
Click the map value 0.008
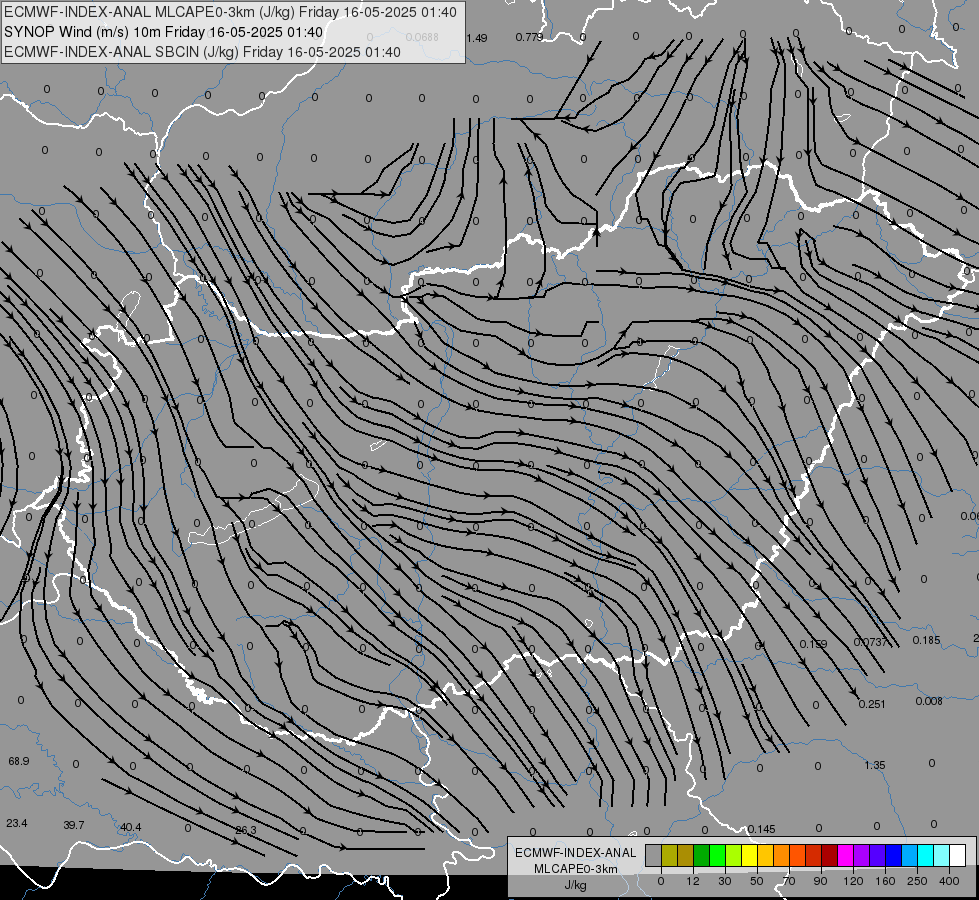(x=929, y=701)
